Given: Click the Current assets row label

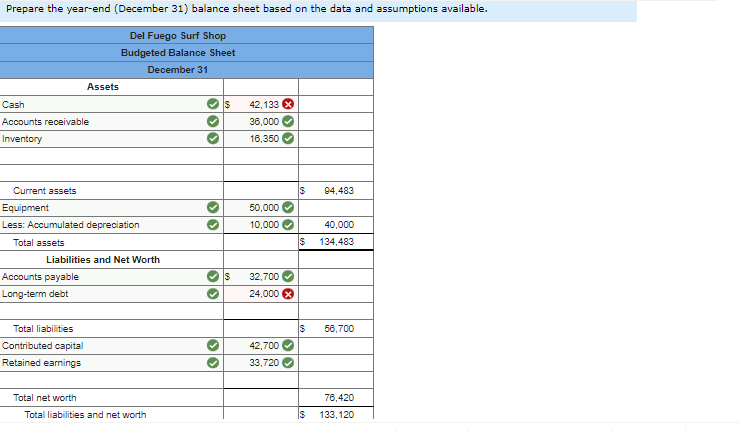Looking at the screenshot, I should (44, 190).
